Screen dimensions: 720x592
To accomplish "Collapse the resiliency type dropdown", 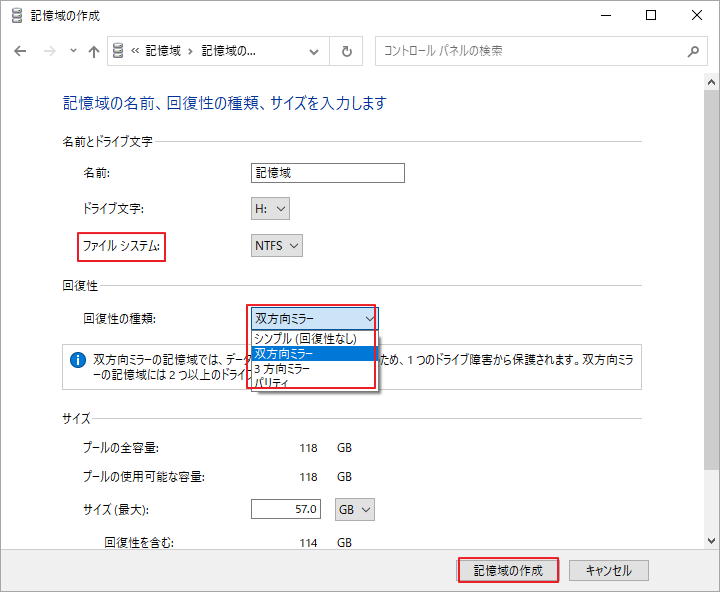I will pos(313,318).
